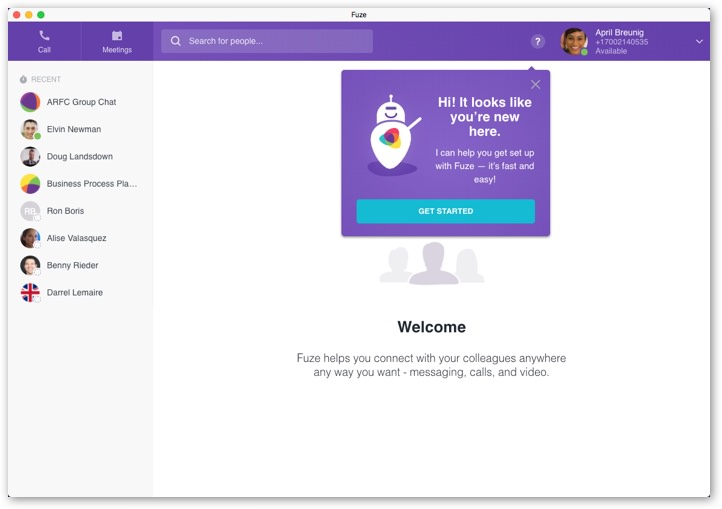This screenshot has height=509, width=722.
Task: Open the Meetings tab
Action: pos(117,41)
